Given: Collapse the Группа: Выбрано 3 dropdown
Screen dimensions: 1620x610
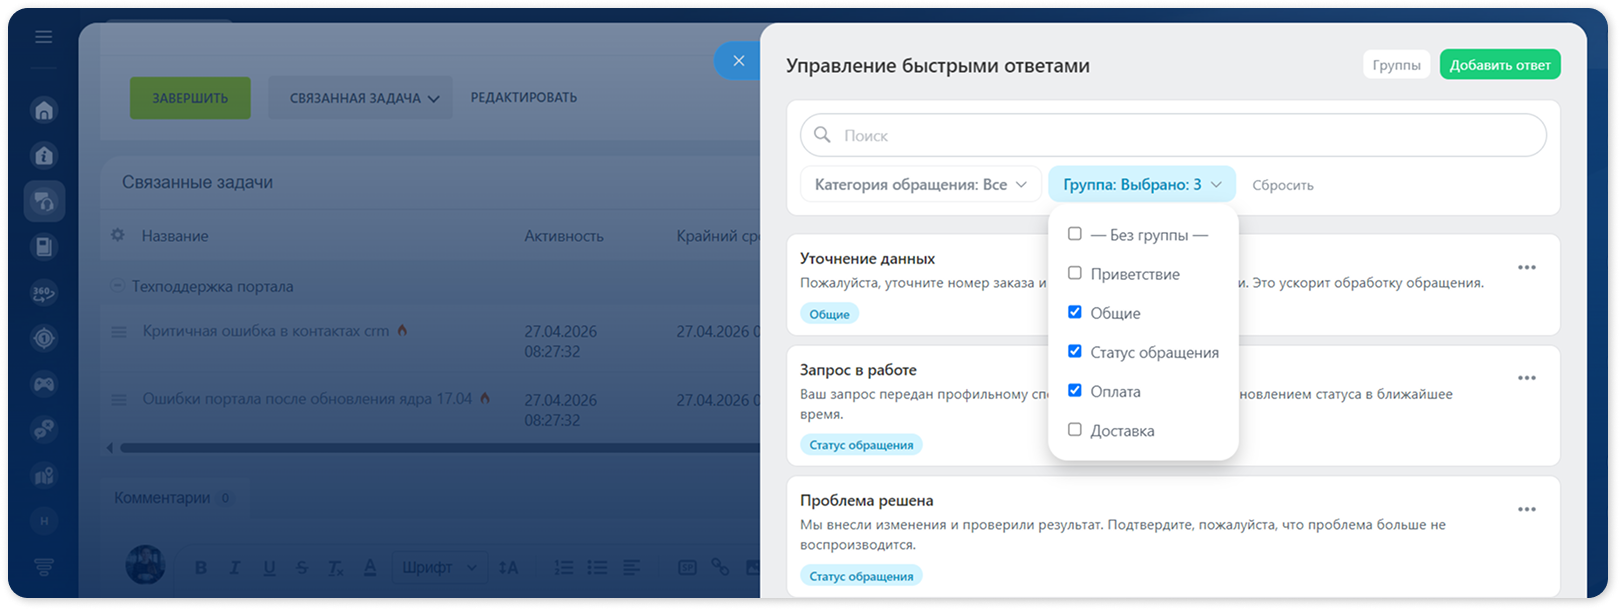Looking at the screenshot, I should [x=1142, y=185].
